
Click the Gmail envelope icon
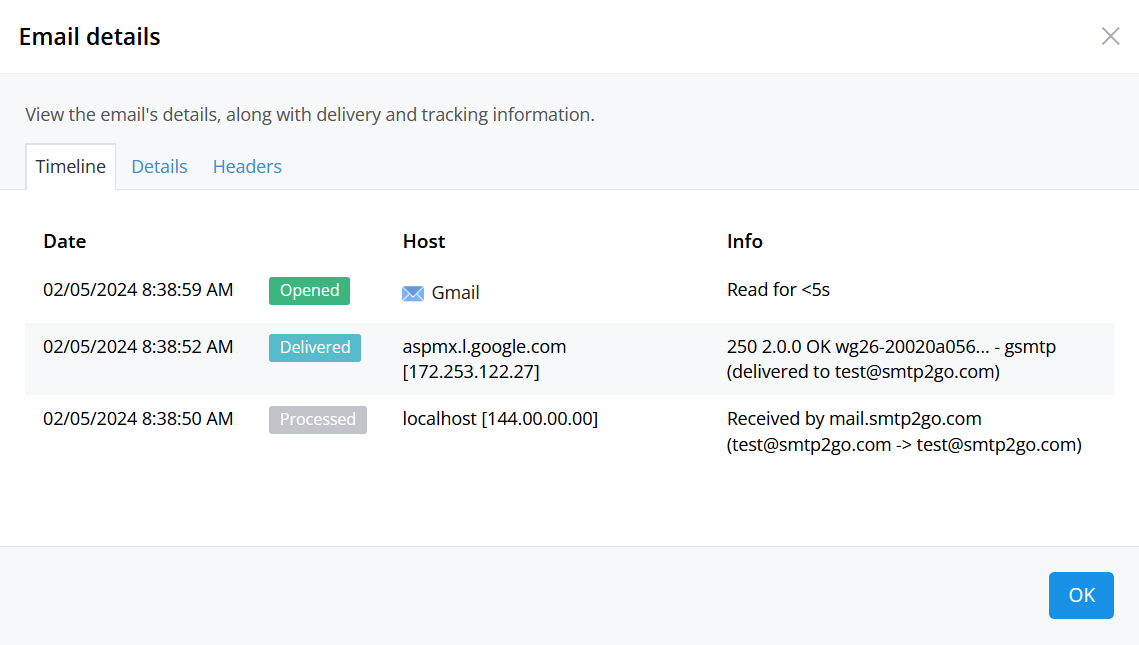point(413,293)
